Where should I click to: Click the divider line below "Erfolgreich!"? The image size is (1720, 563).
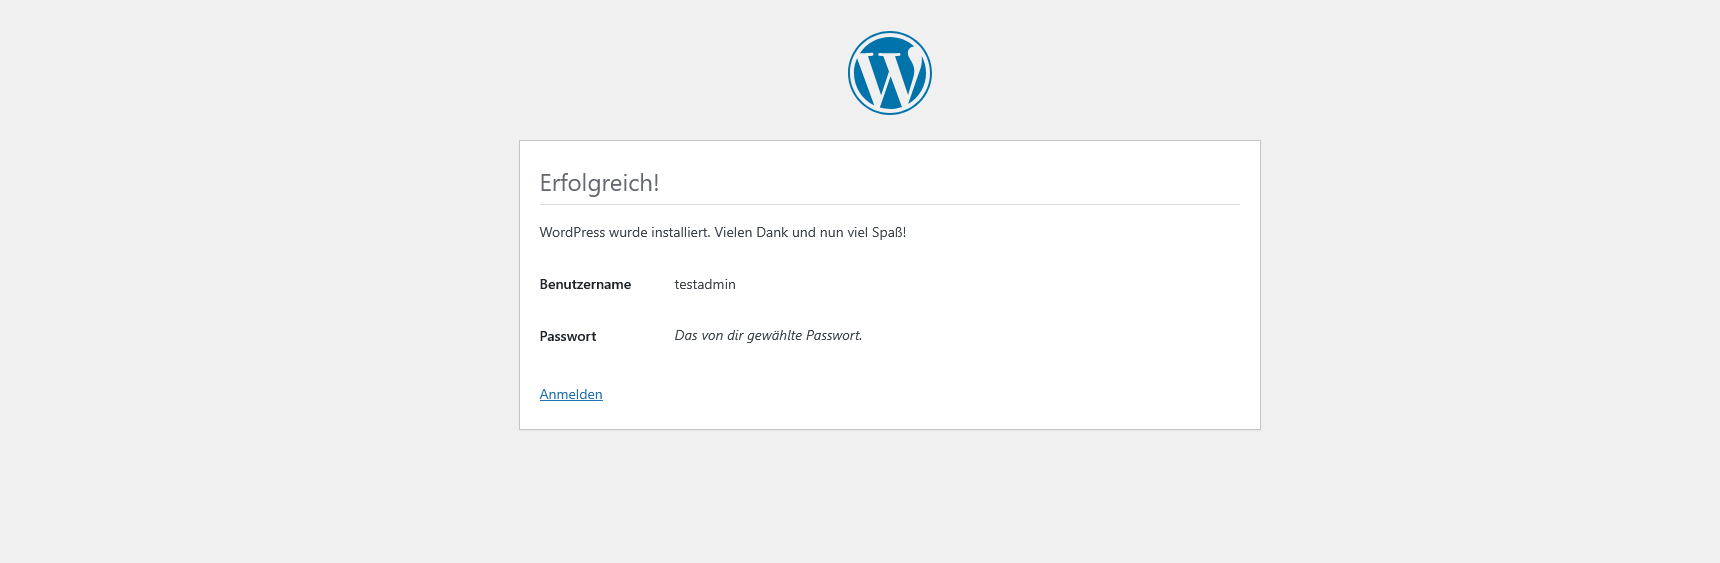pyautogui.click(x=889, y=204)
